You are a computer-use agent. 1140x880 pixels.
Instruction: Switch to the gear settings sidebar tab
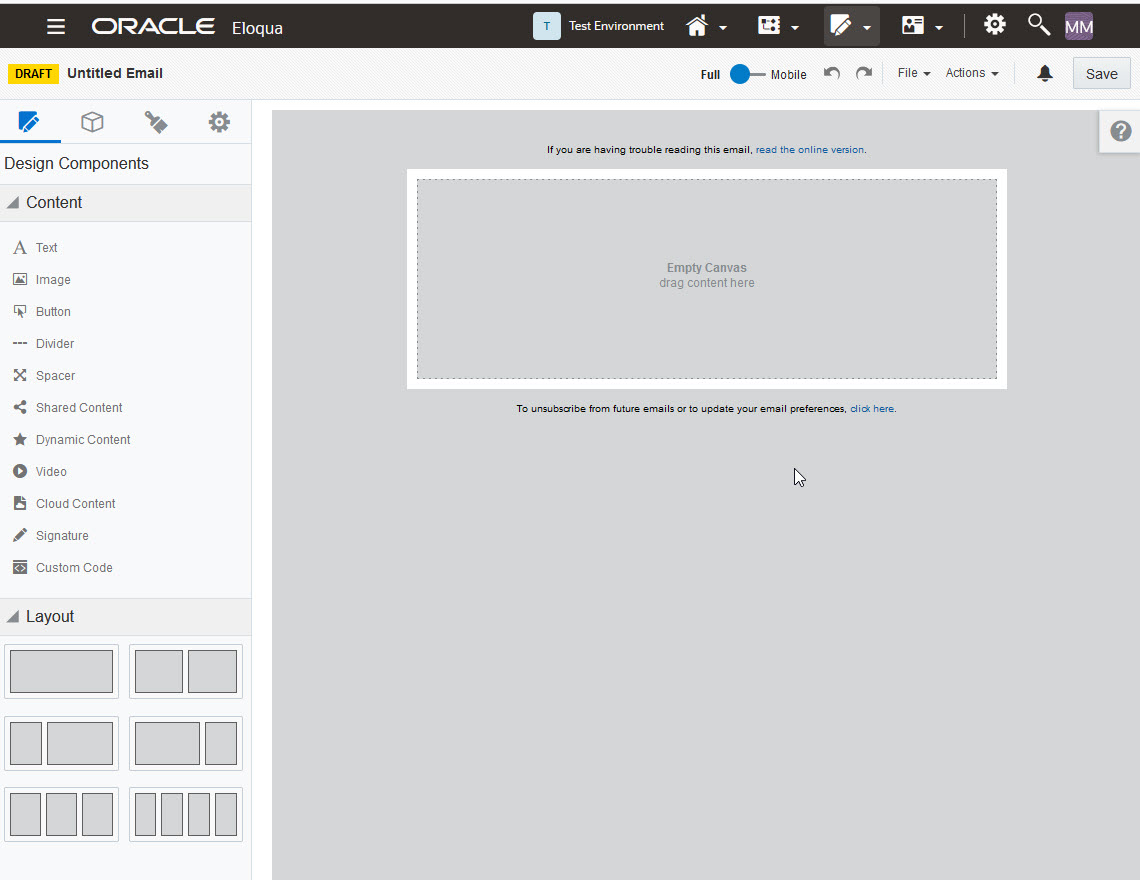(x=219, y=121)
